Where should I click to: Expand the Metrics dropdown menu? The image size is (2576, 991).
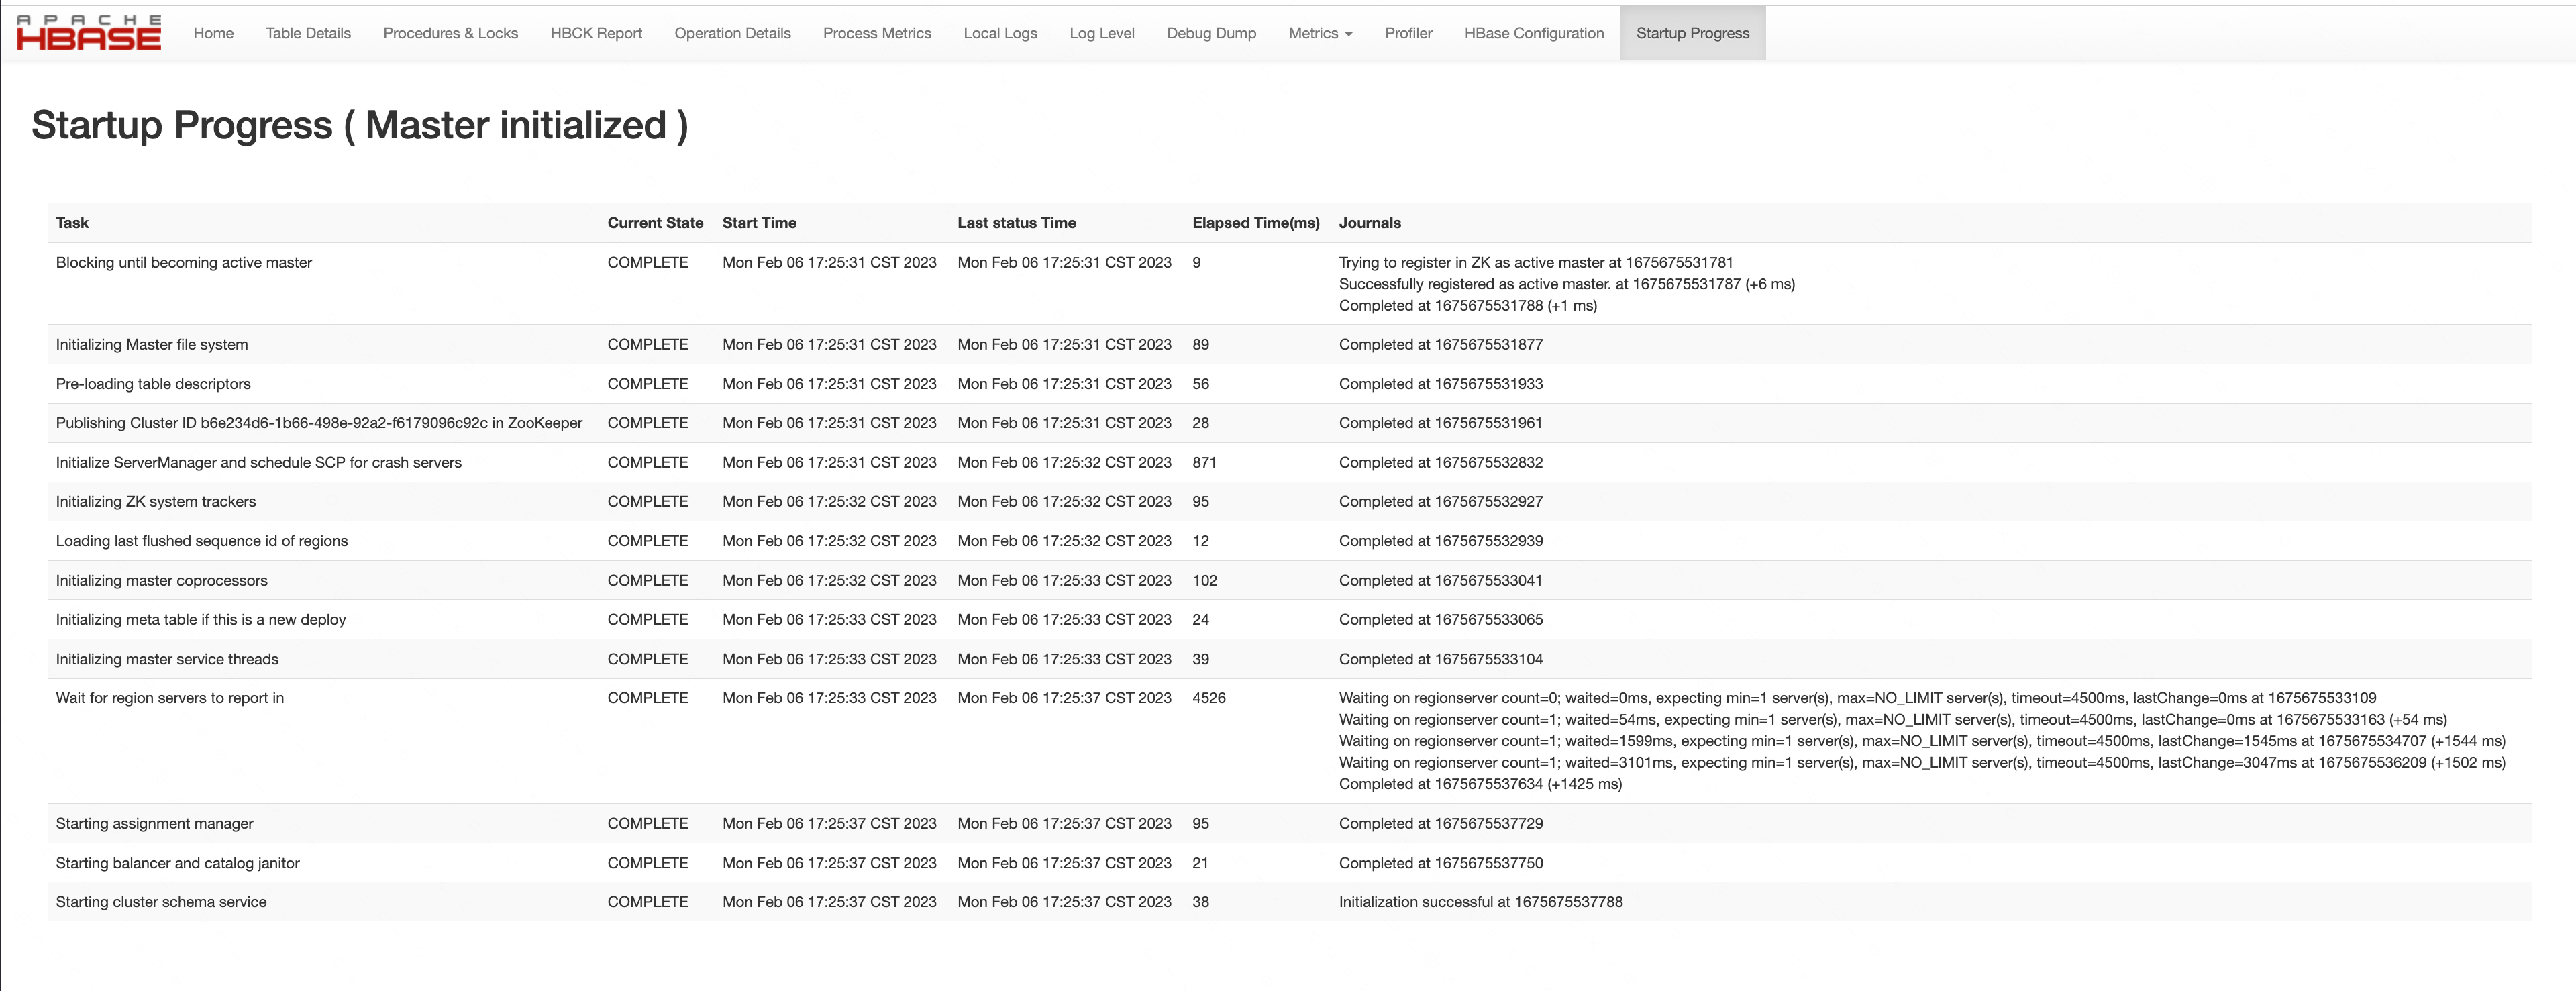click(x=1319, y=33)
